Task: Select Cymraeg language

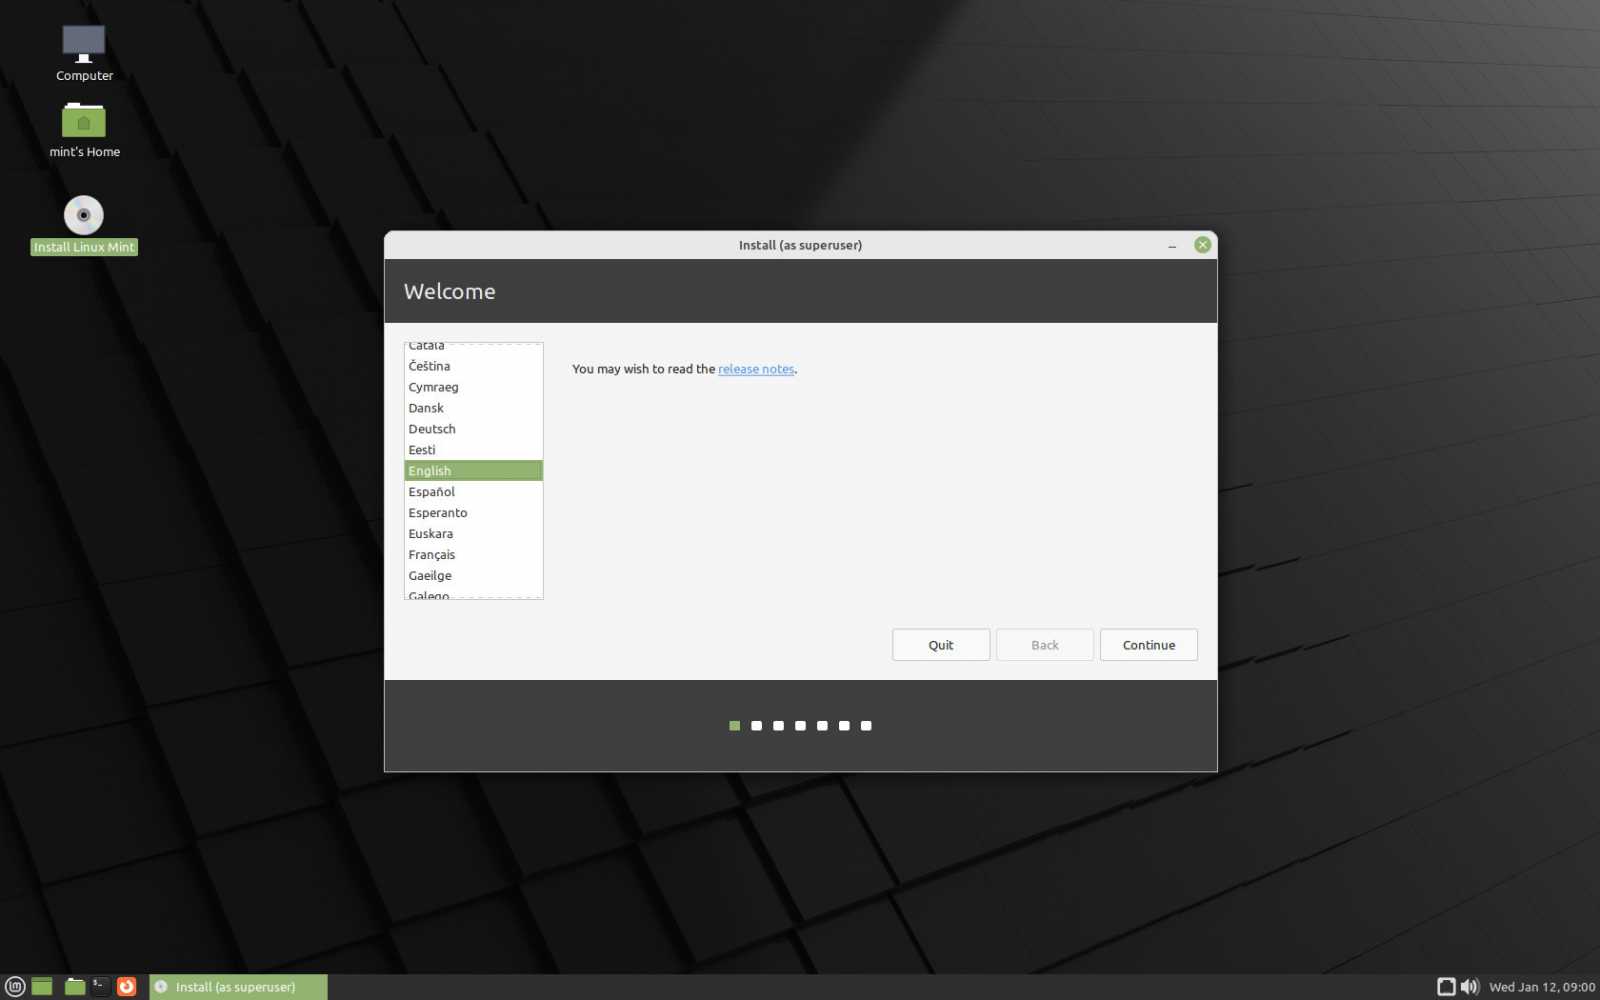Action: coord(474,387)
